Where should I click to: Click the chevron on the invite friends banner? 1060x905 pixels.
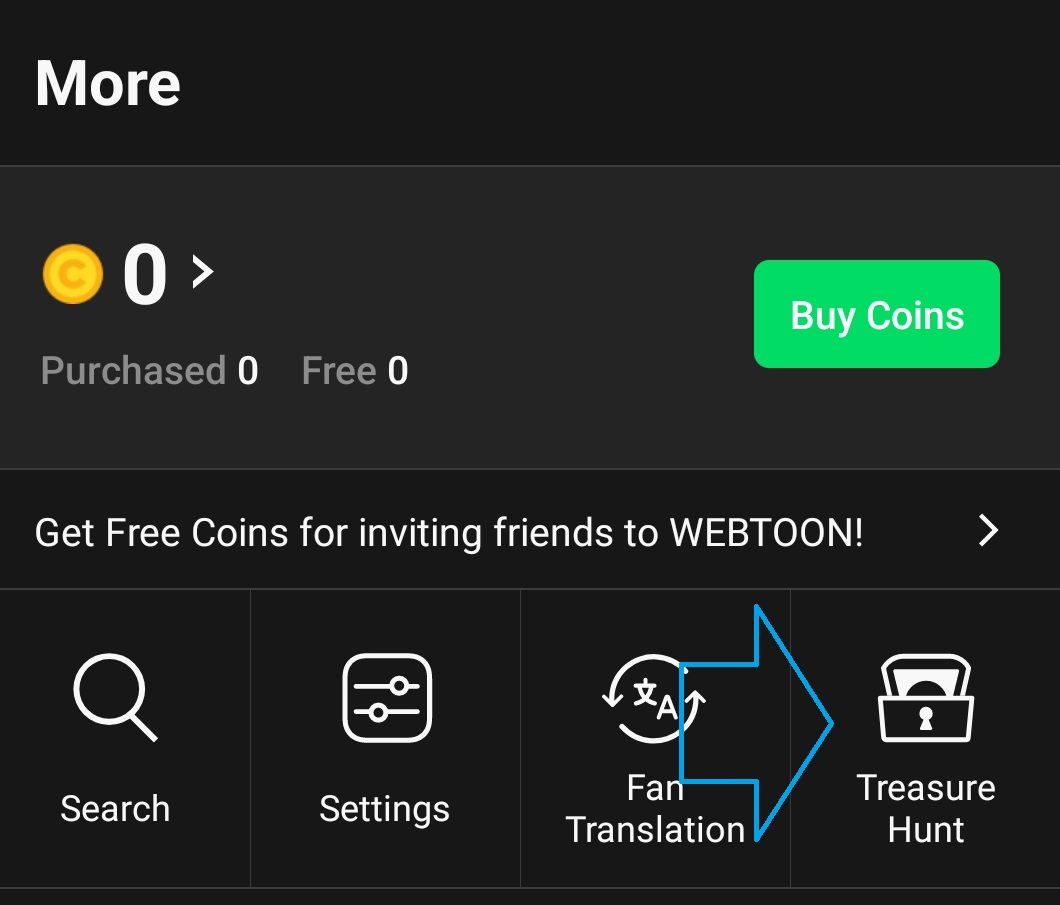click(988, 530)
